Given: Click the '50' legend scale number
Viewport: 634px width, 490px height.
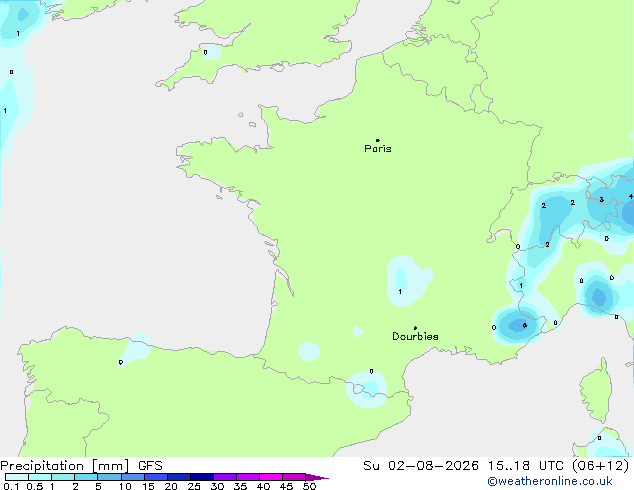Looking at the screenshot, I should pos(309,486).
